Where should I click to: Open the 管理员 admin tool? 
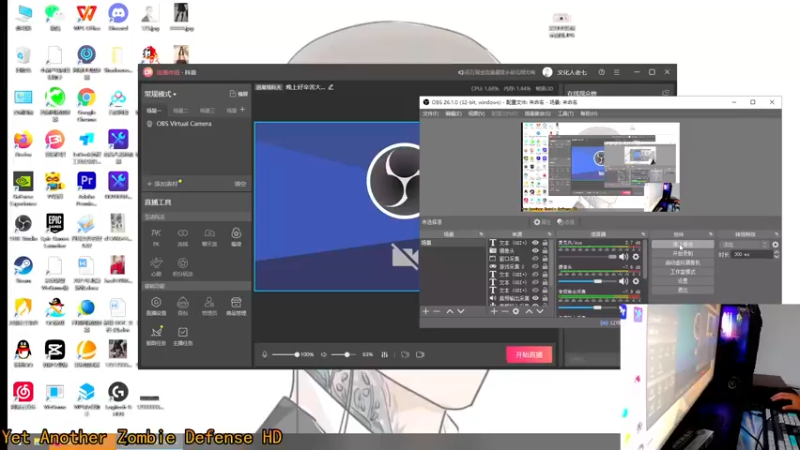click(209, 306)
